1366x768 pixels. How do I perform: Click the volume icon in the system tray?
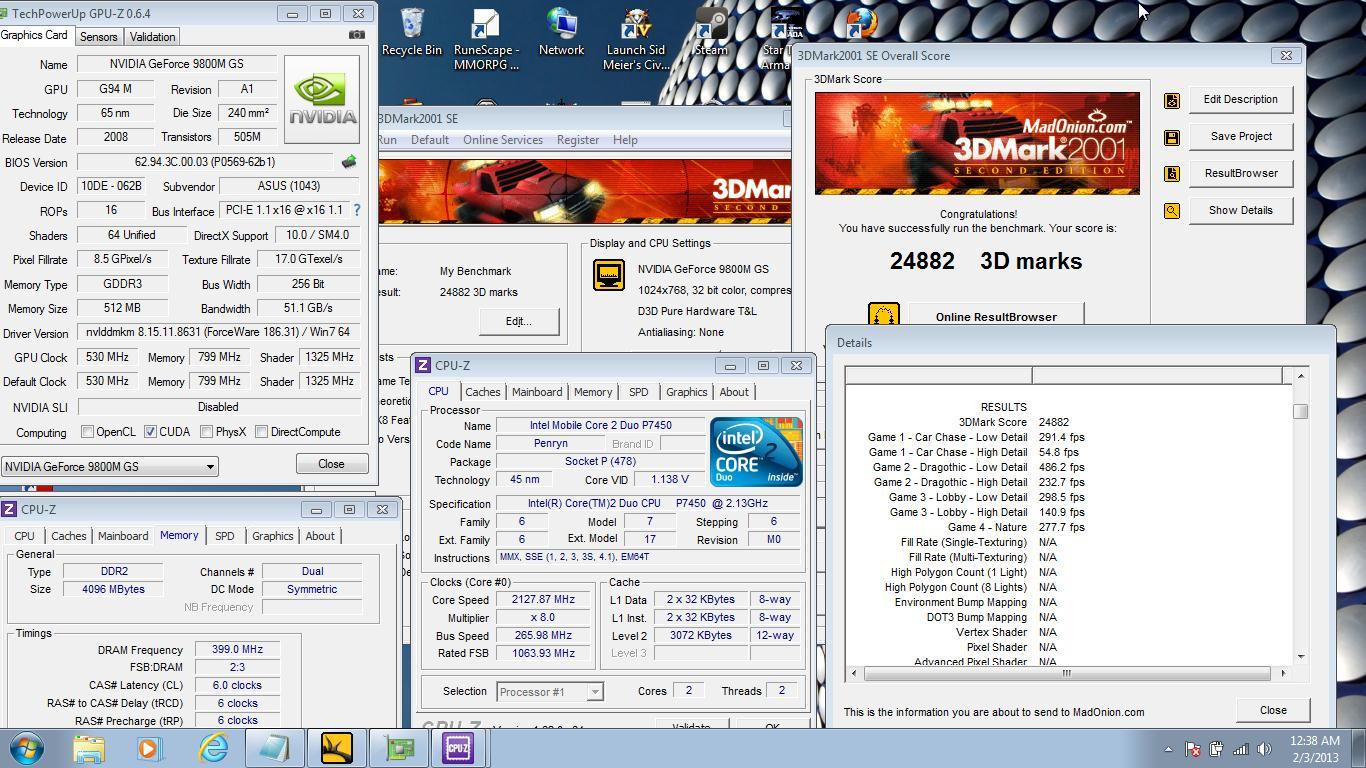[1264, 749]
